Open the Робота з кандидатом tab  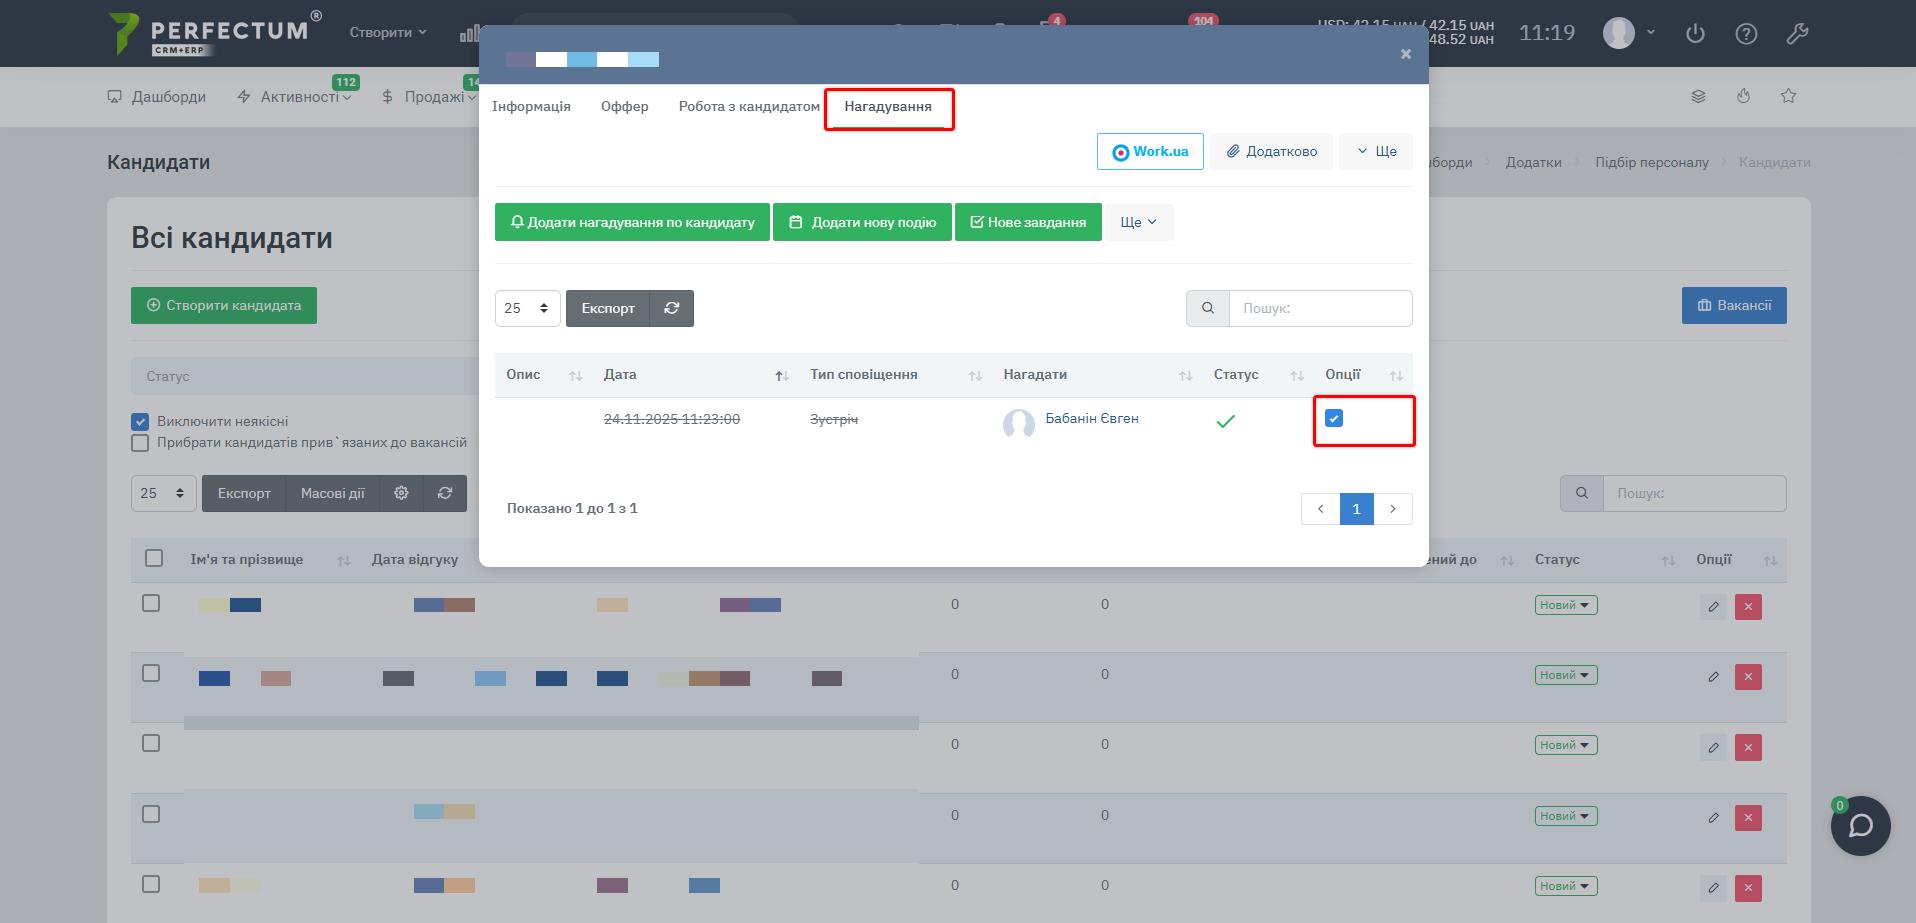(x=748, y=106)
